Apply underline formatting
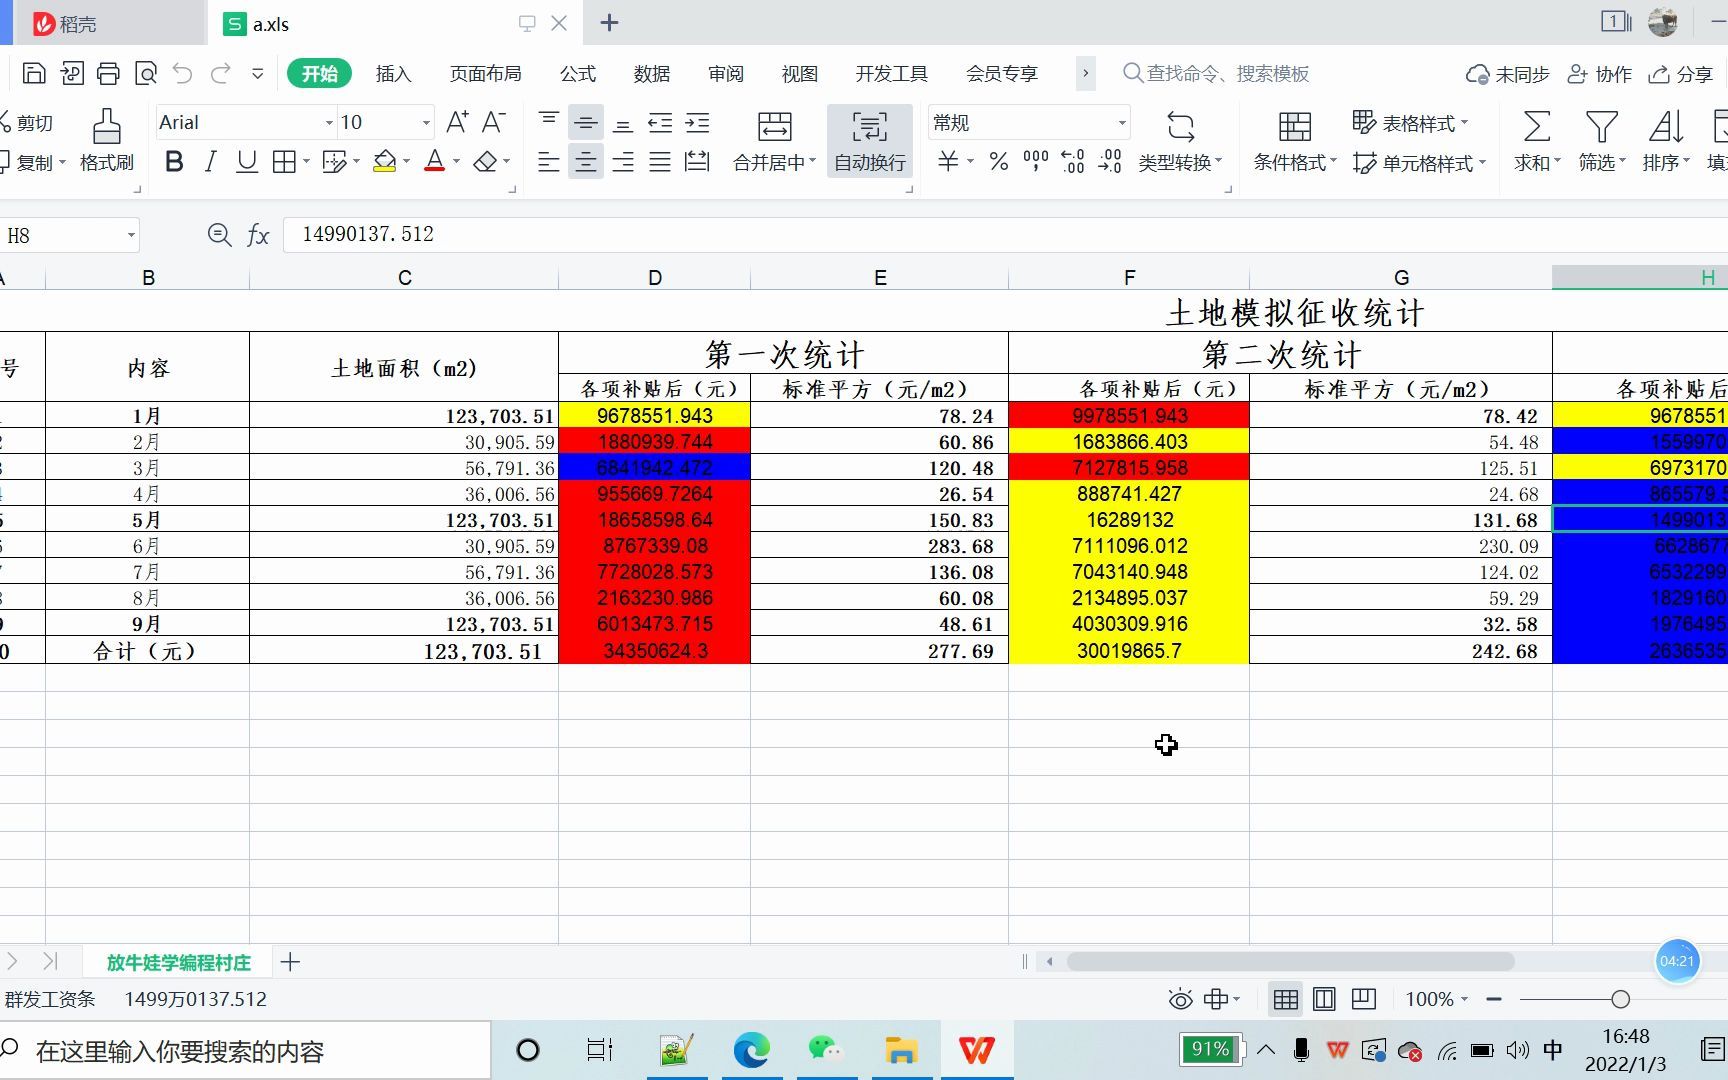 click(x=246, y=161)
